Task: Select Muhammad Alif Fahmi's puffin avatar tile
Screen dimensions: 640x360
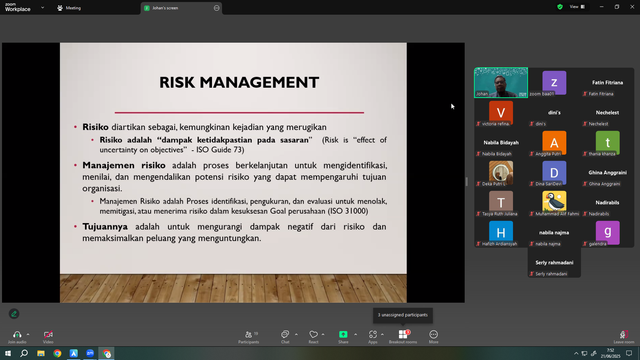Action: coord(554,202)
